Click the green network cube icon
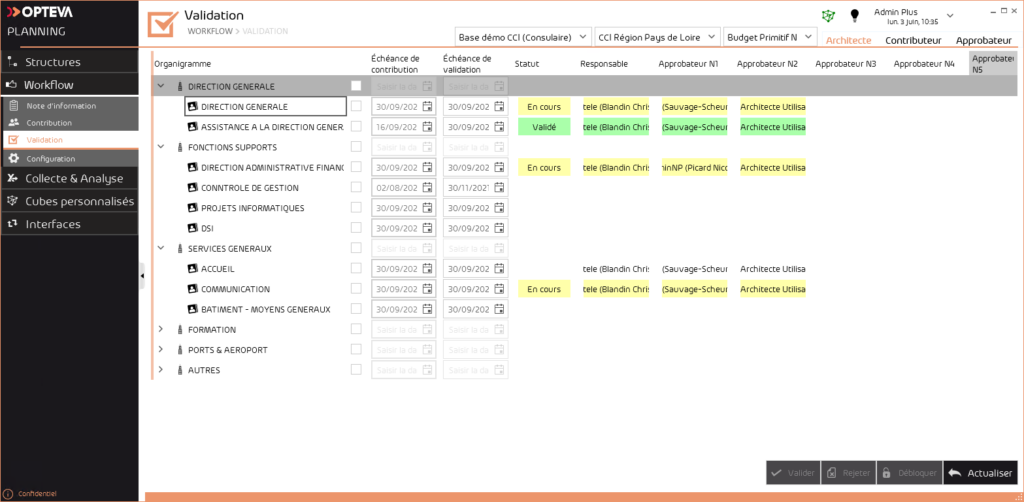Screen dimensions: 1024x502 coord(827,16)
